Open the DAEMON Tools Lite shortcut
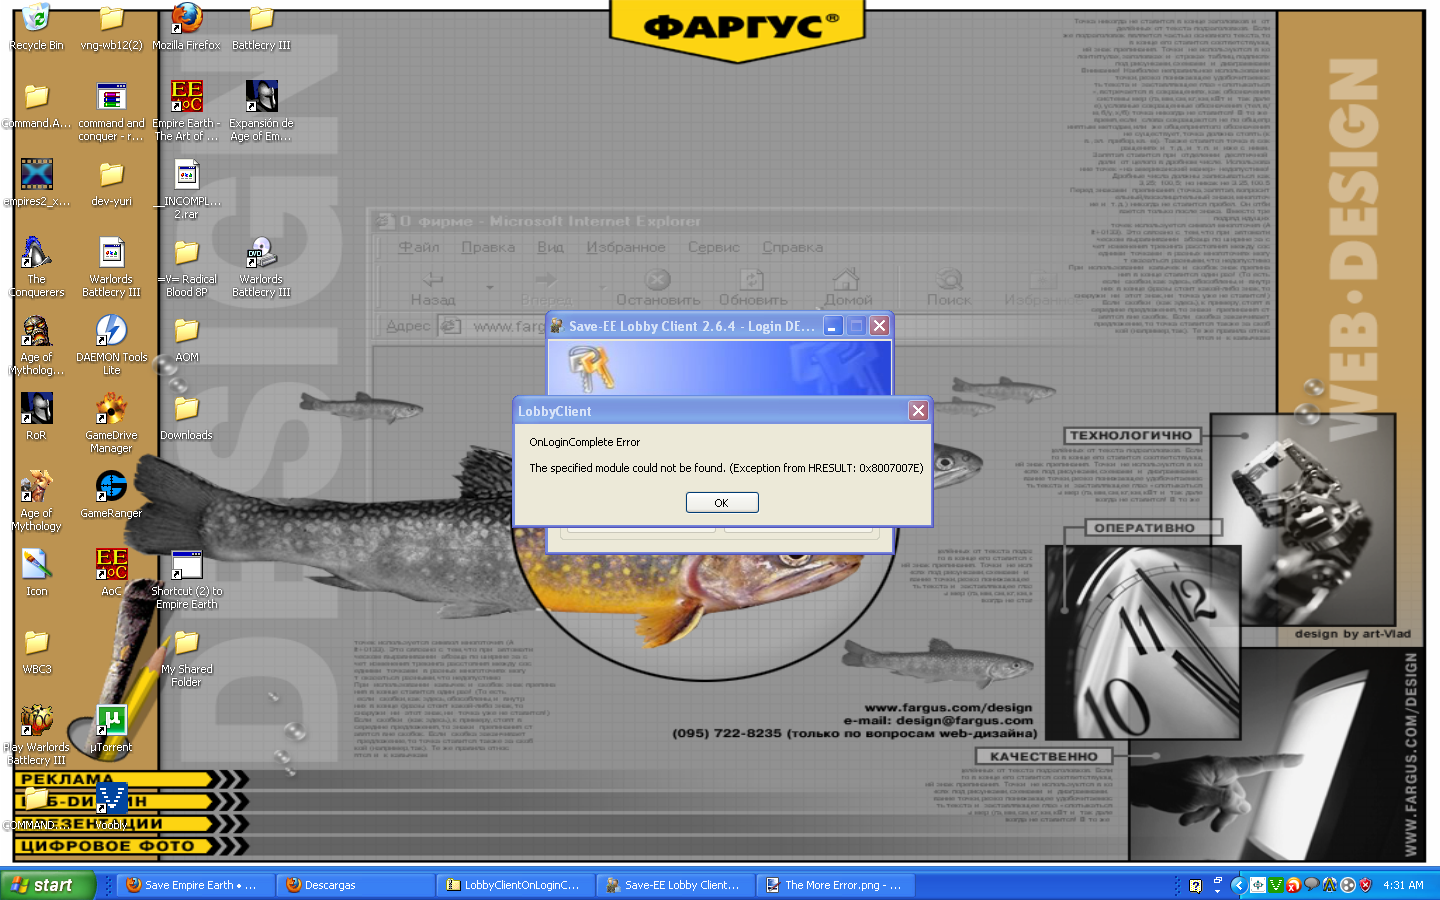 [111, 331]
